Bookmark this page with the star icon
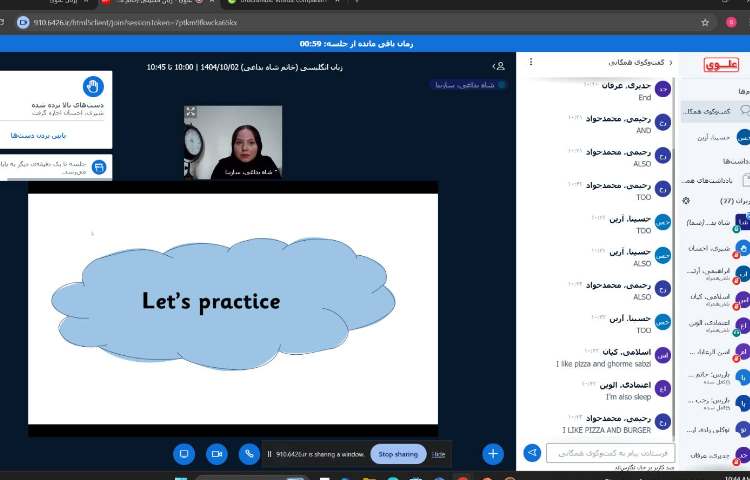Image resolution: width=750 pixels, height=480 pixels. [x=704, y=21]
